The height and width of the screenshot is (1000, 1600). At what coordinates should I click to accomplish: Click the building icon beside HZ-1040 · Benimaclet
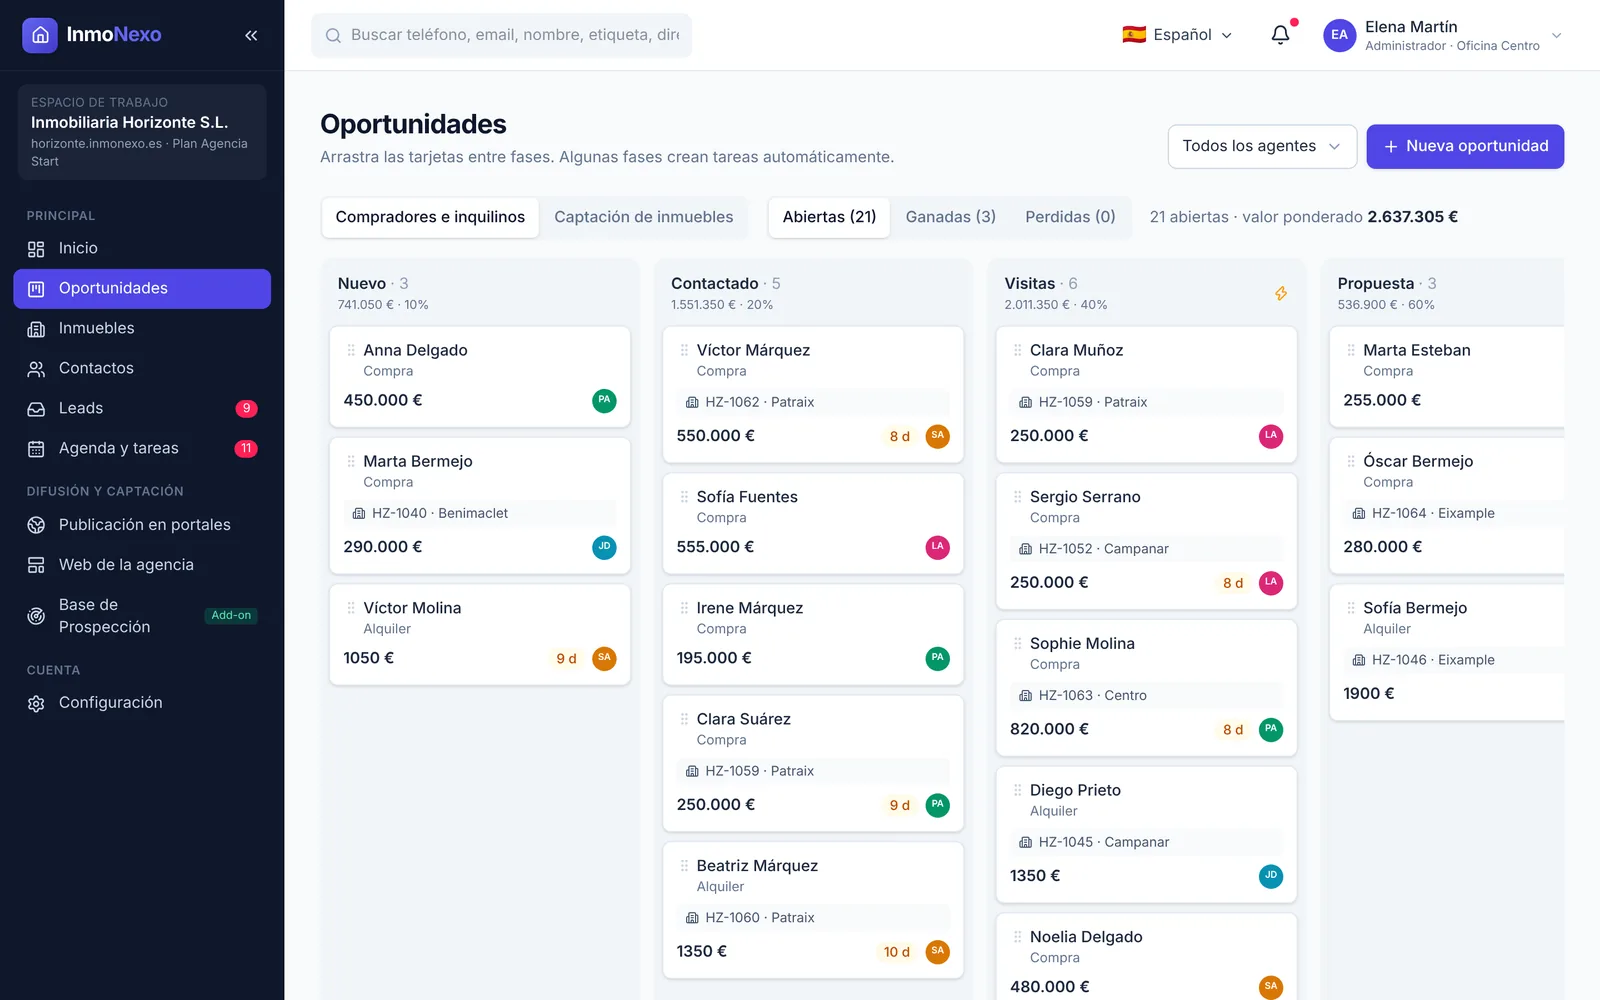359,513
